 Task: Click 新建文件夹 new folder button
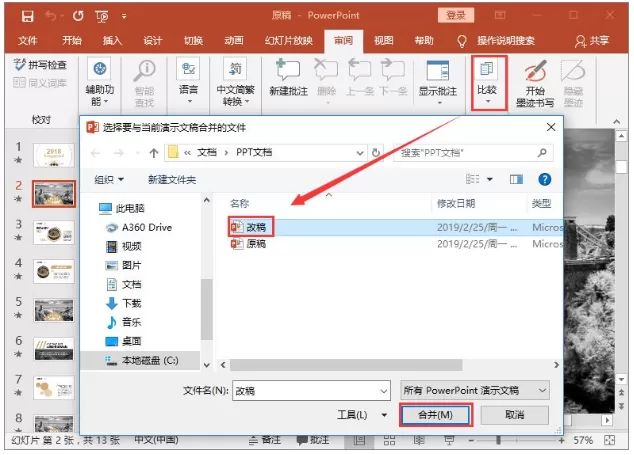pyautogui.click(x=172, y=179)
